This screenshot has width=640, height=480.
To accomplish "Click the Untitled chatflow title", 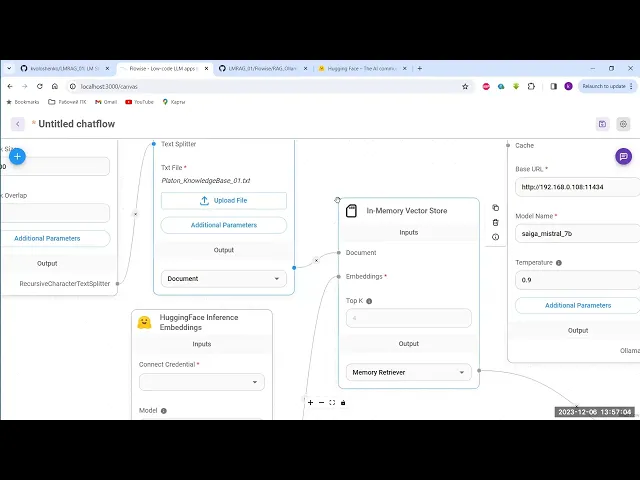I will pos(77,124).
